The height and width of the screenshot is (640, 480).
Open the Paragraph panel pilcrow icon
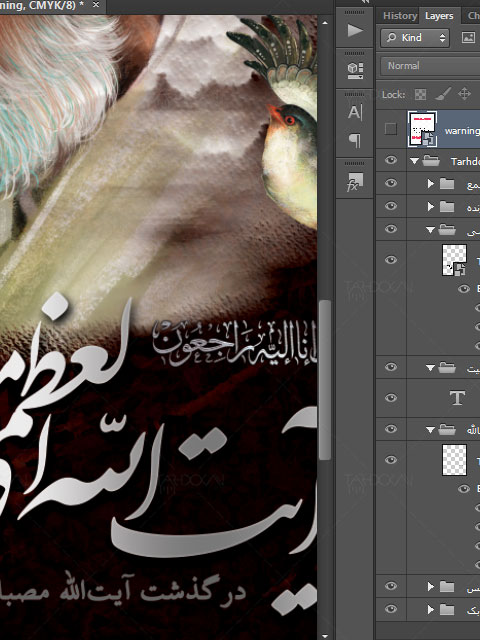(x=355, y=141)
